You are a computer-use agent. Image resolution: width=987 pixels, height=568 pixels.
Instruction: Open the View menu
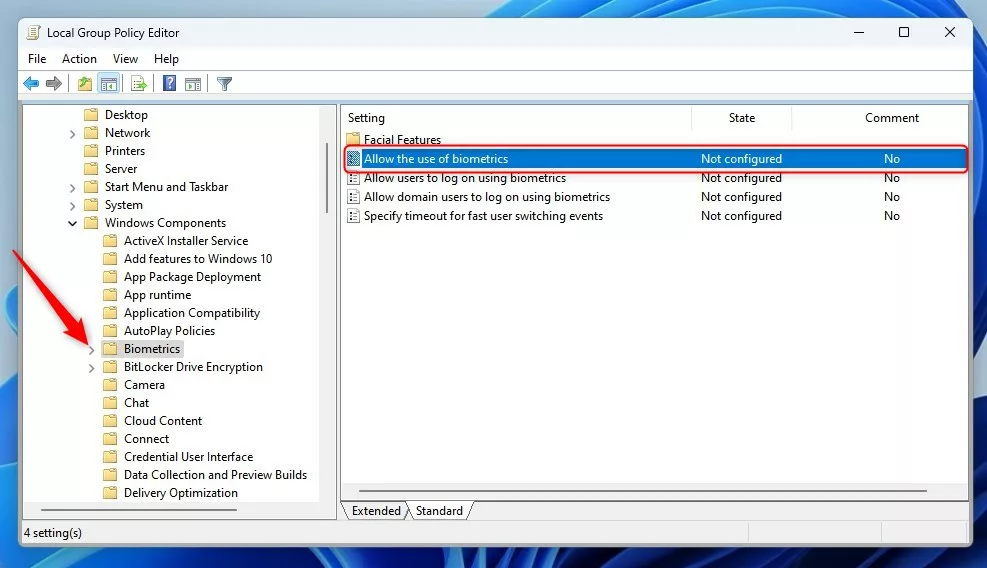point(125,59)
